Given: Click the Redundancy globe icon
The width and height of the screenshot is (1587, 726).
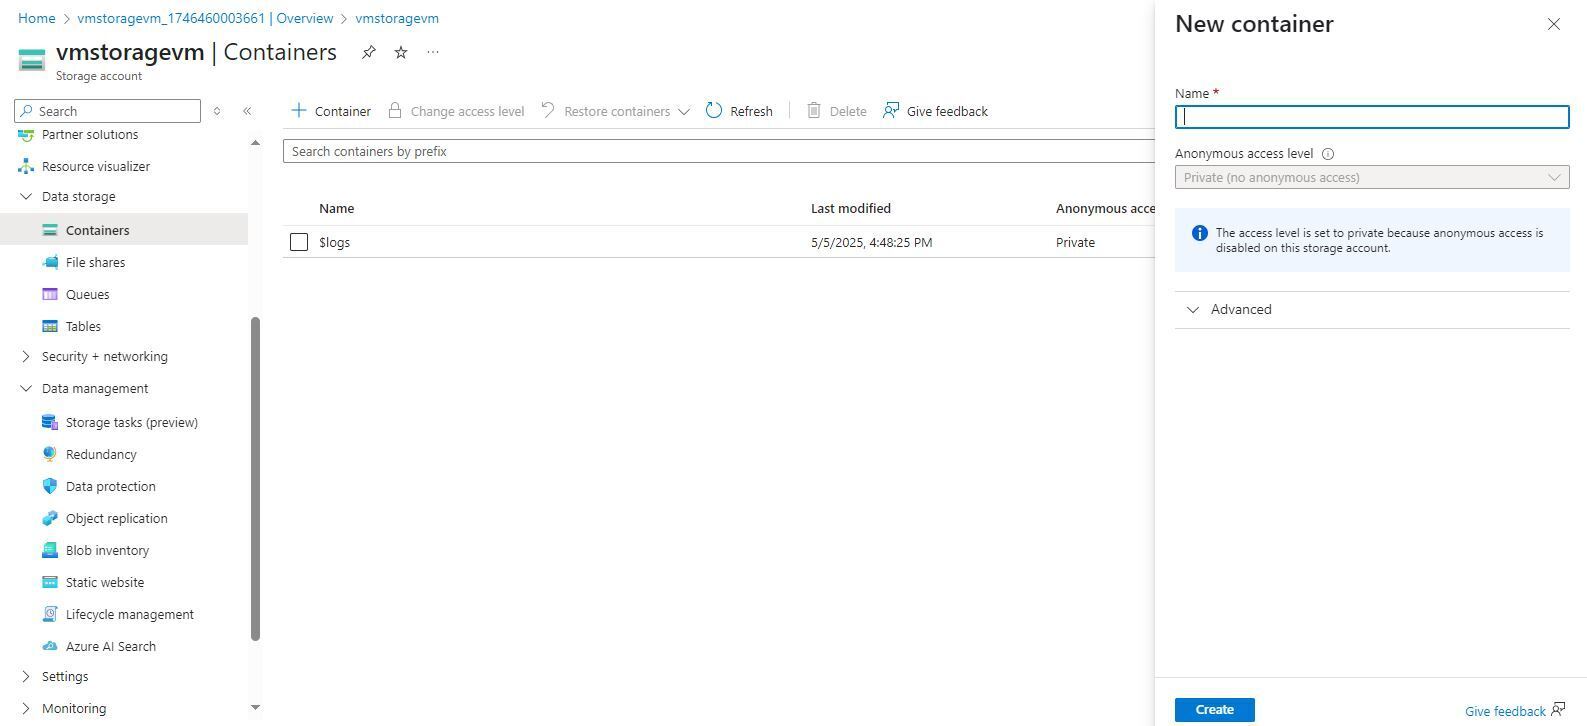Looking at the screenshot, I should [50, 454].
